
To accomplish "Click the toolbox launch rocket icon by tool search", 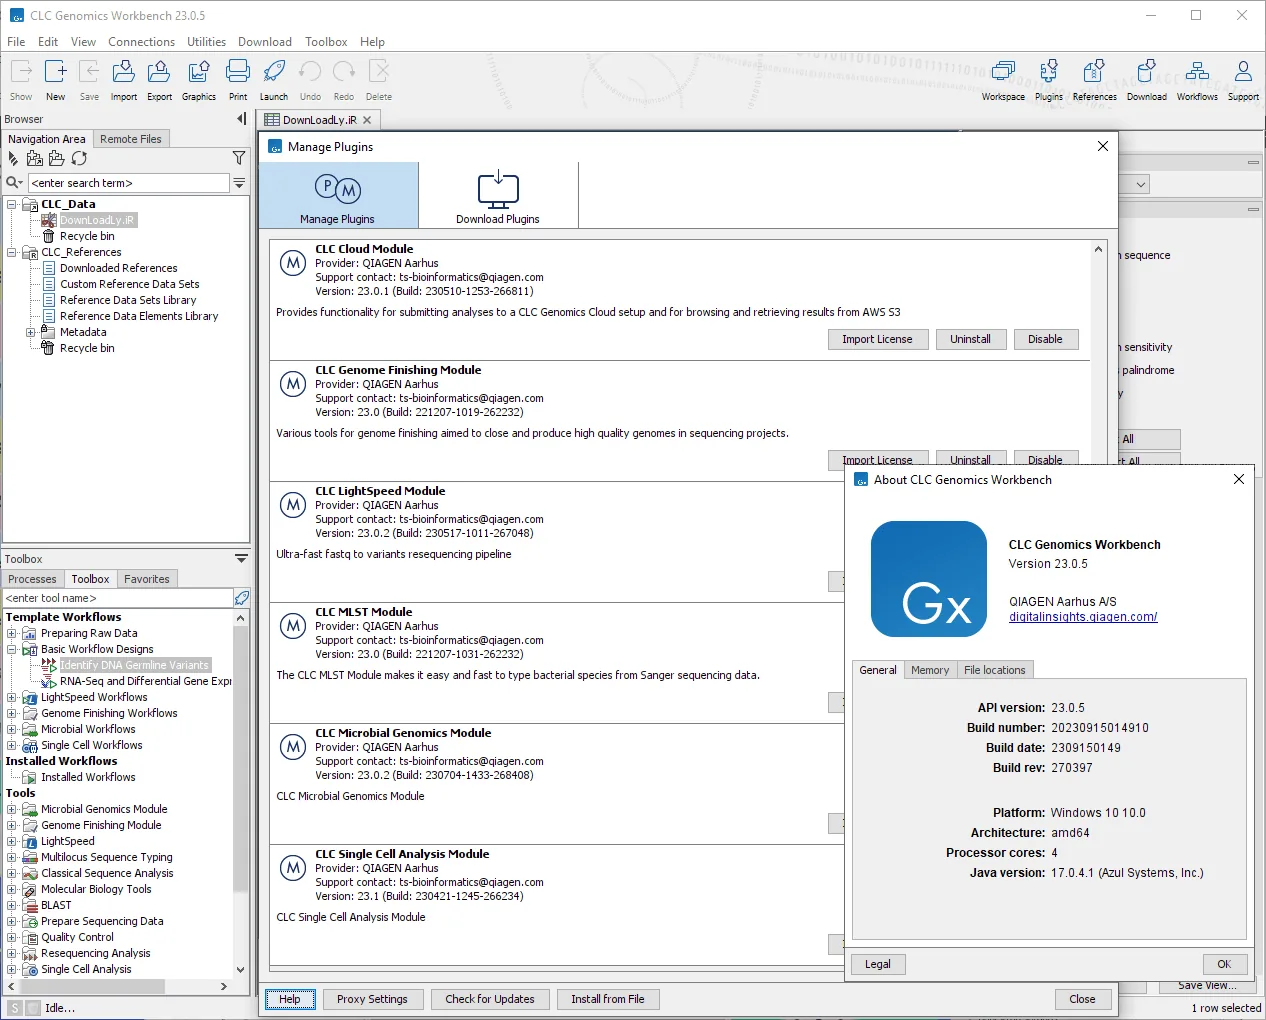I will (241, 598).
